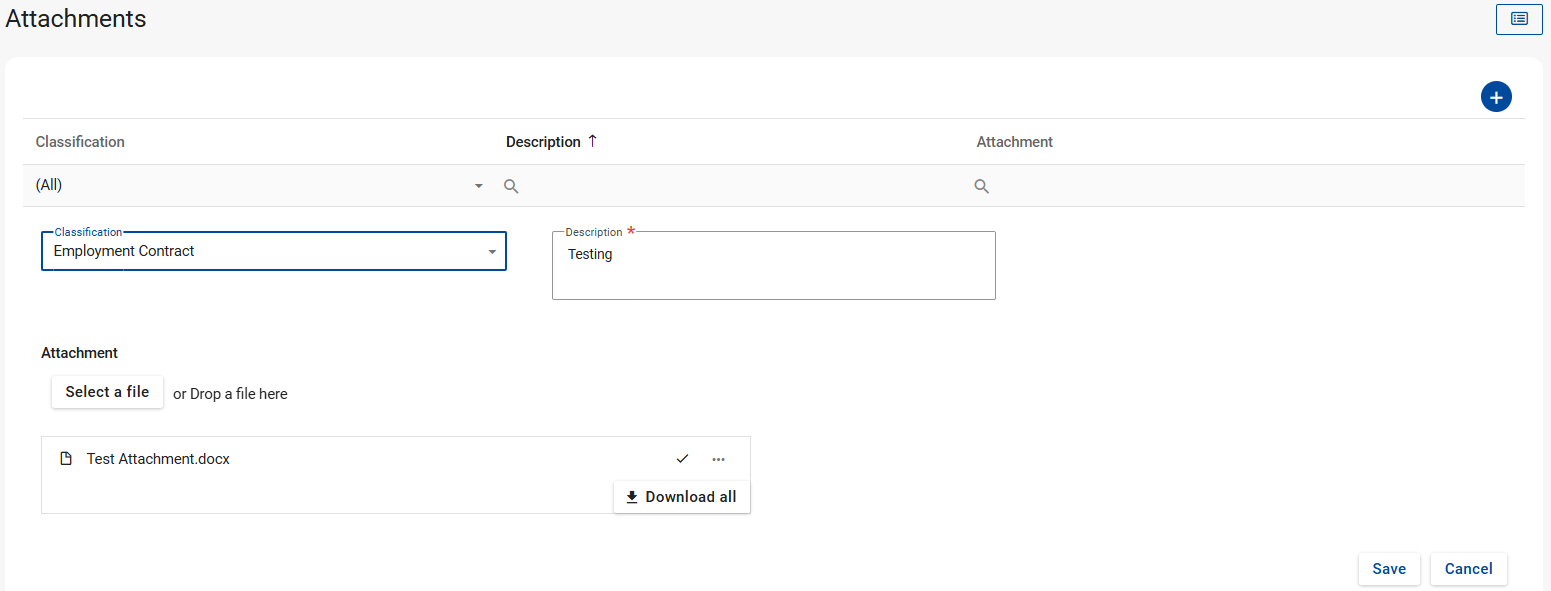Open the three-dot menu for Test Attachment.docx
The width and height of the screenshot is (1551, 591).
[718, 459]
